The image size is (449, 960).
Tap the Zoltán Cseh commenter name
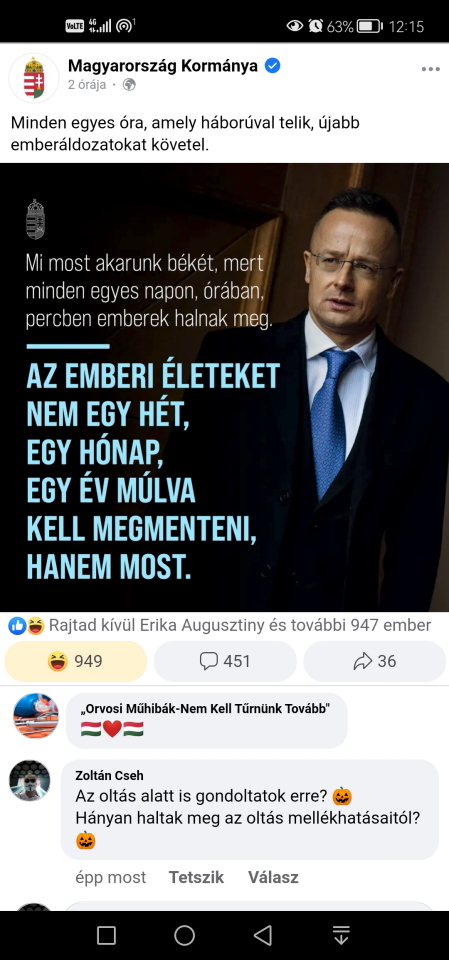[x=109, y=775]
